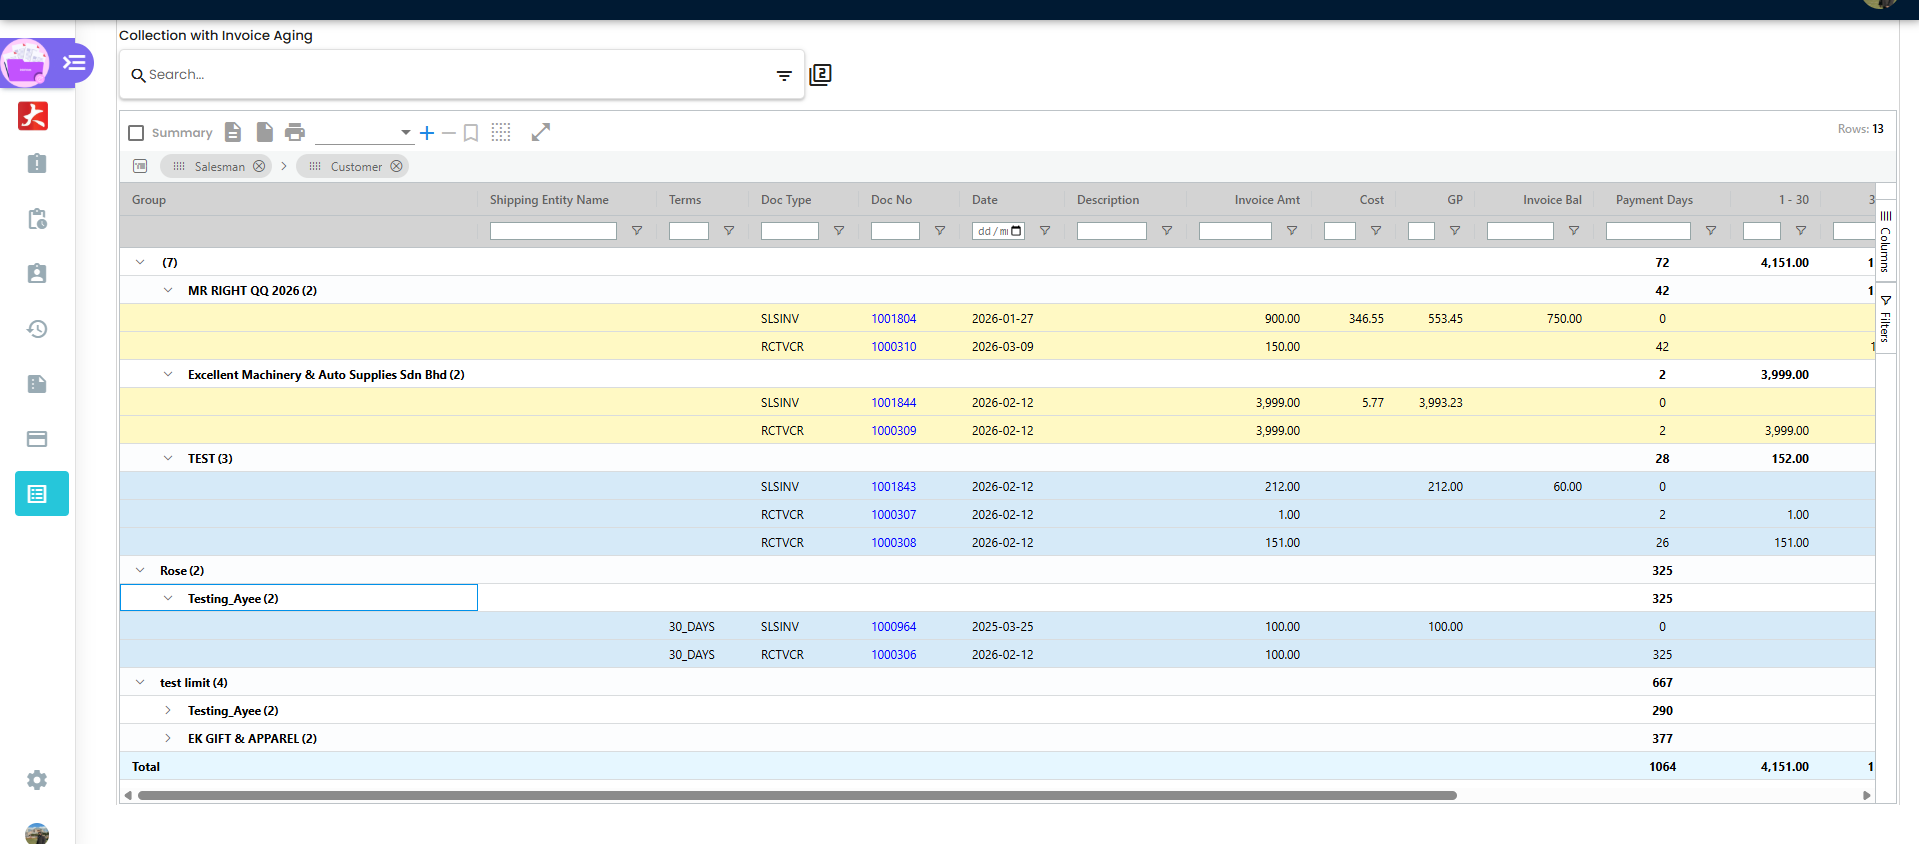
Task: Sort by the Date column header
Action: 985,200
